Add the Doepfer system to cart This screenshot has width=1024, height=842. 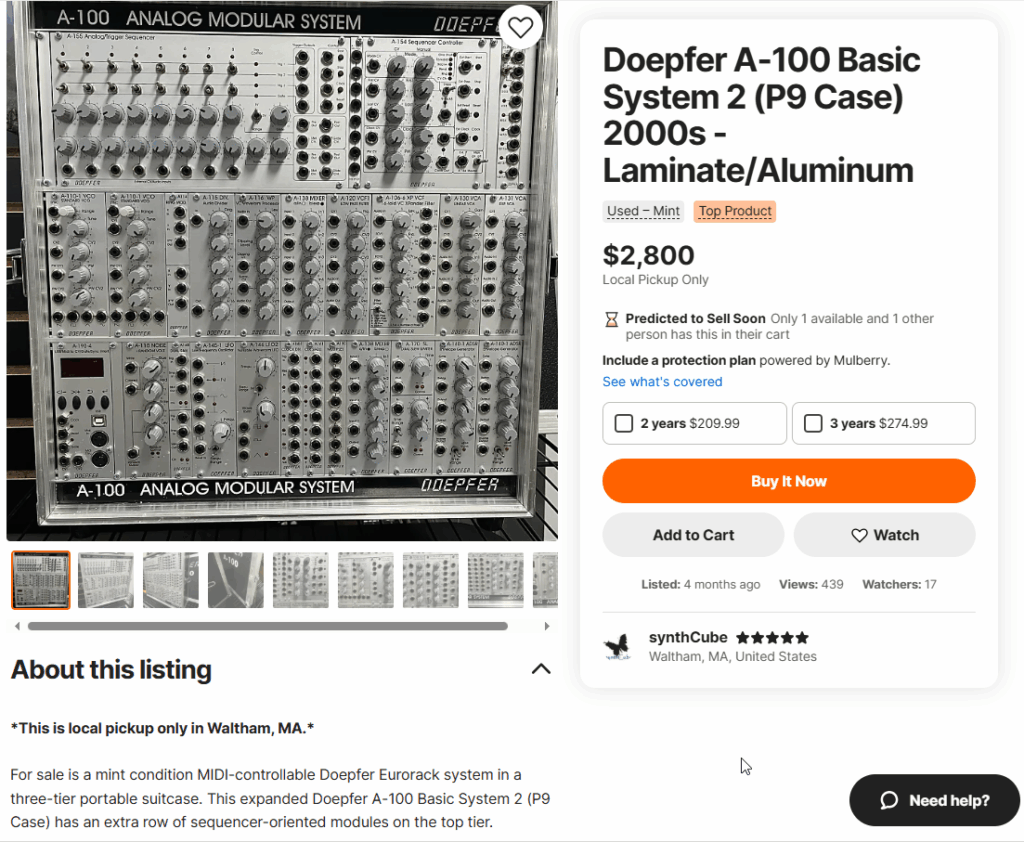693,535
